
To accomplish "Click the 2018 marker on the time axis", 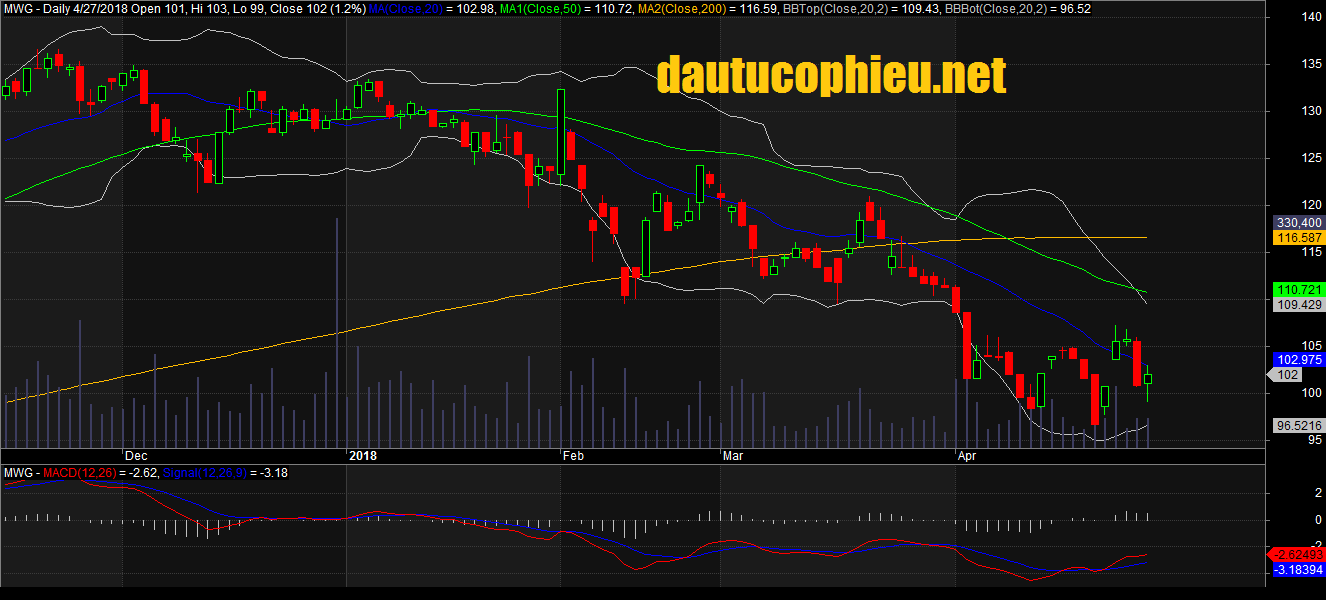I will point(362,456).
